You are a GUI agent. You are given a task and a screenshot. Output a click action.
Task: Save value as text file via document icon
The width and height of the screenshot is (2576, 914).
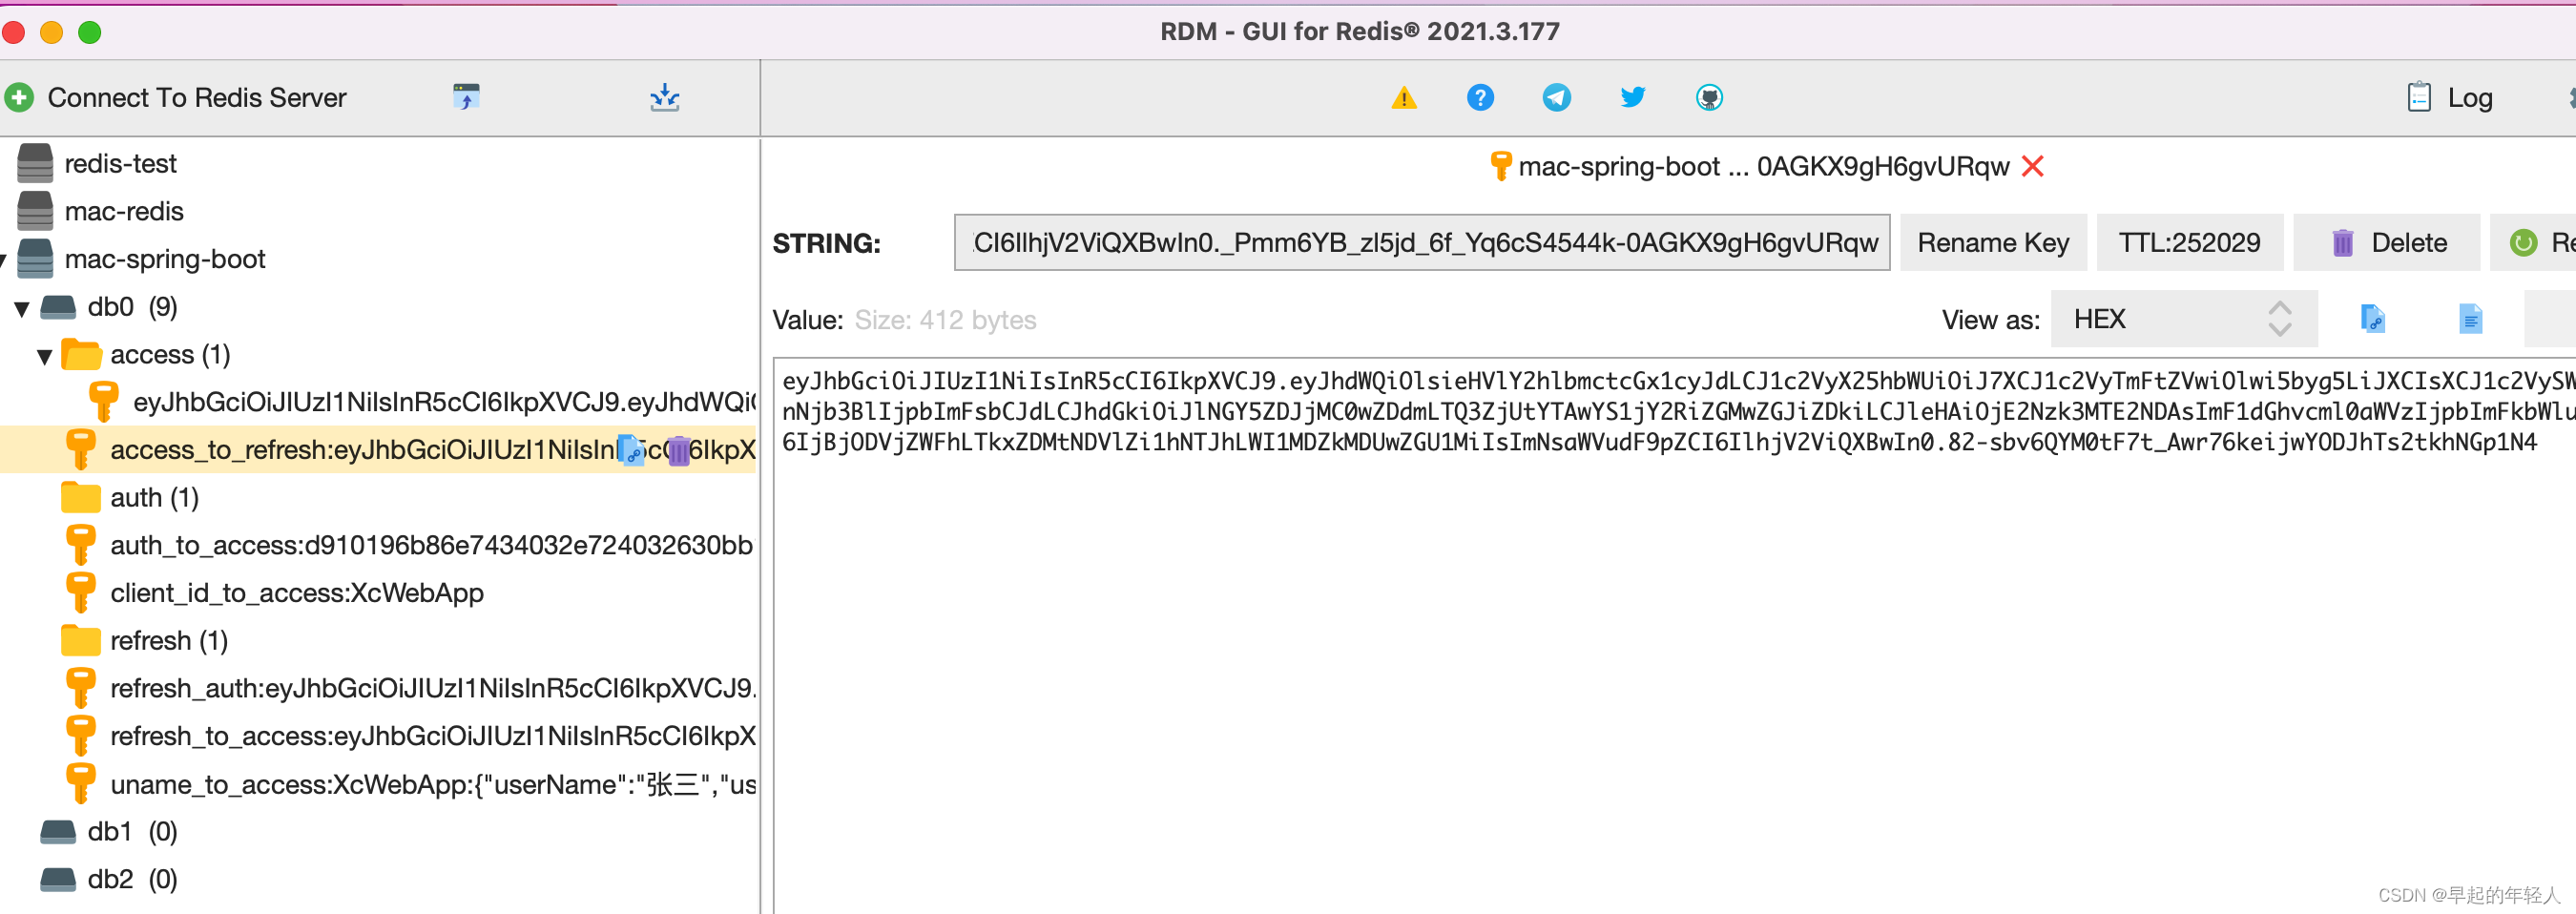point(2471,318)
